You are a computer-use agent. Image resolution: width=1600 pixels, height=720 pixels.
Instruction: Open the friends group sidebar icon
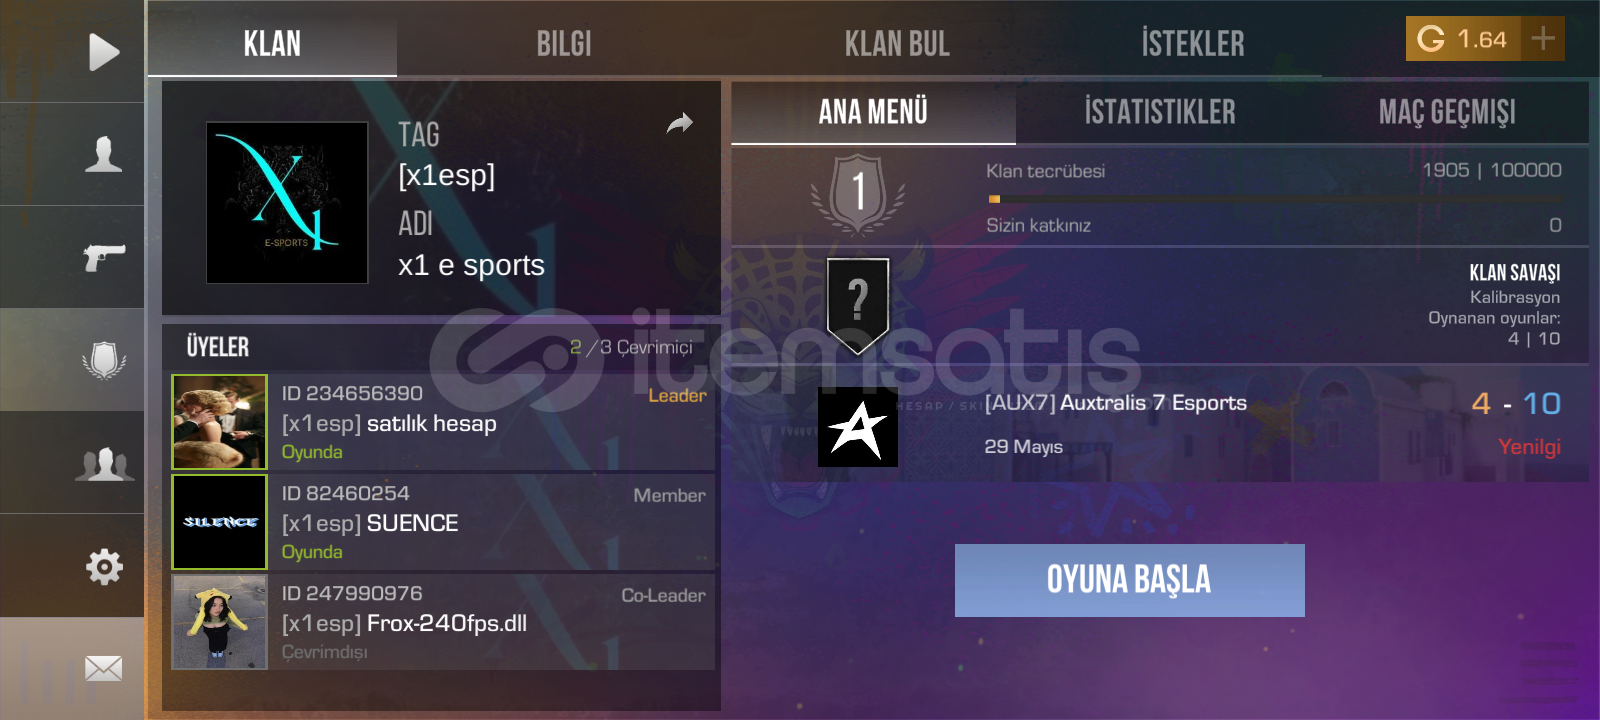pos(104,463)
